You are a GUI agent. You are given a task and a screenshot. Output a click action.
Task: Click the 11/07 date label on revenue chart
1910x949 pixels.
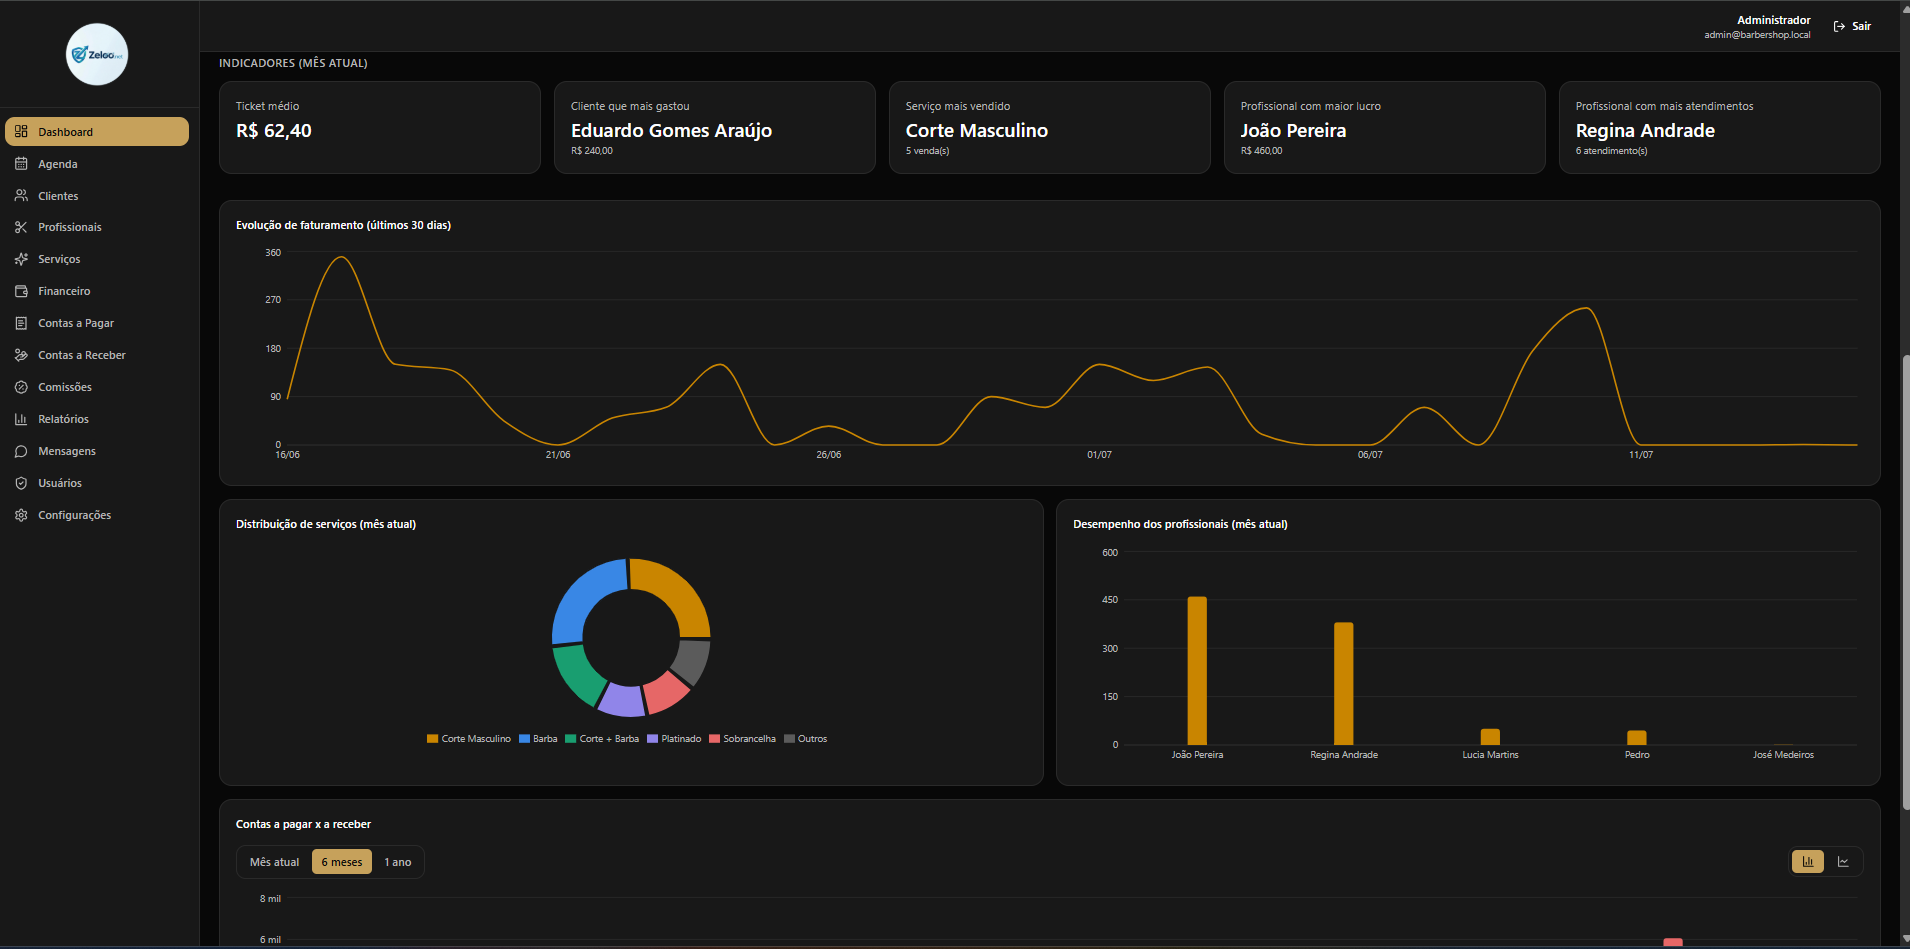click(1641, 455)
